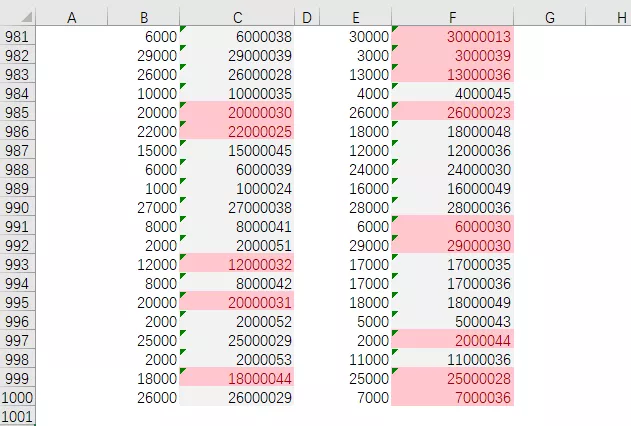Select column D header
The width and height of the screenshot is (631, 426).
tap(307, 17)
